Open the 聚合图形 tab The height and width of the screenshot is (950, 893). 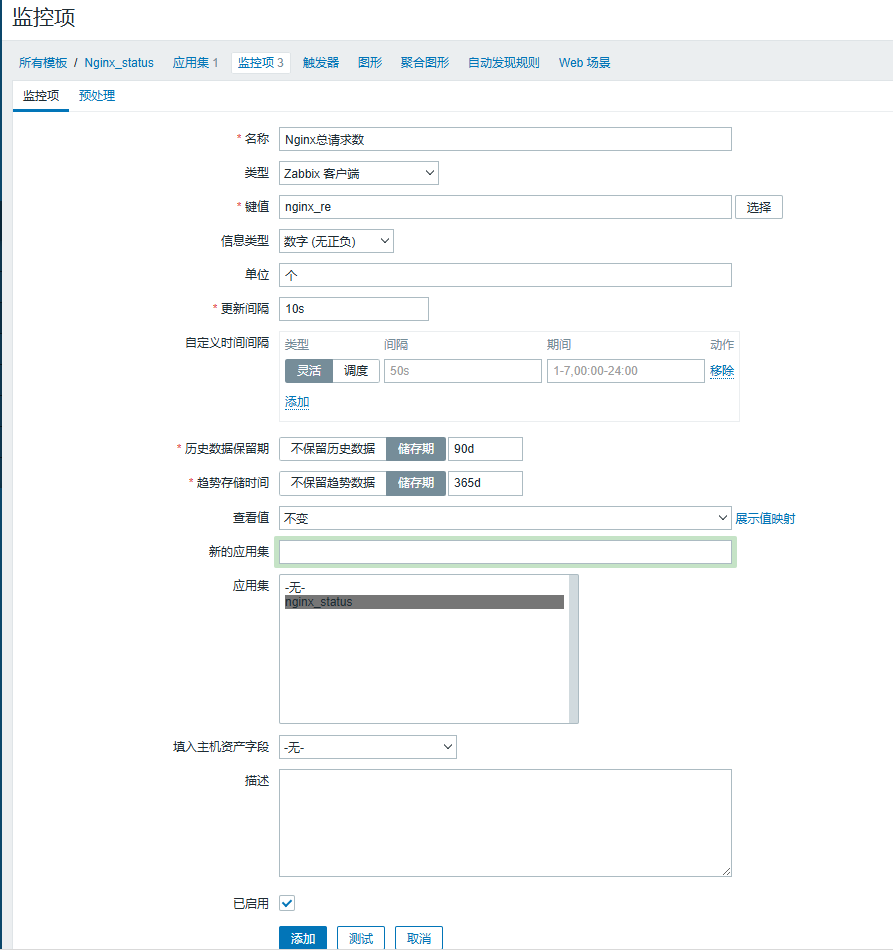click(425, 62)
